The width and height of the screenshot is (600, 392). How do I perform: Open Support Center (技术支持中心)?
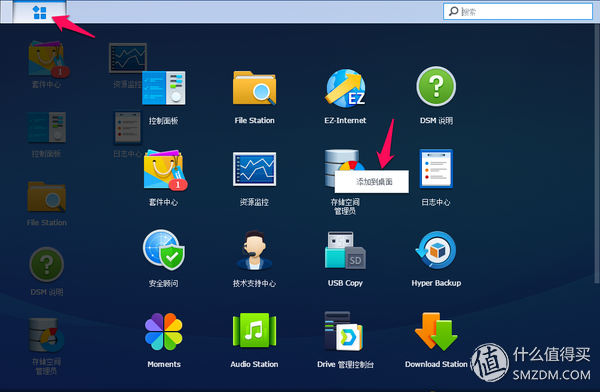(254, 250)
